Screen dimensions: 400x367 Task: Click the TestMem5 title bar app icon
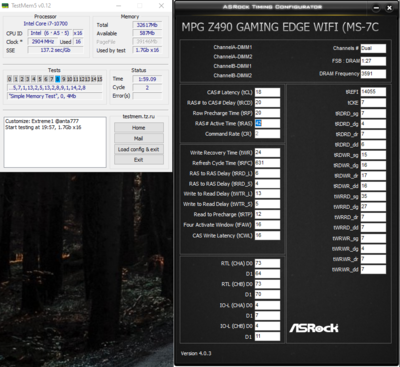click(x=5, y=6)
